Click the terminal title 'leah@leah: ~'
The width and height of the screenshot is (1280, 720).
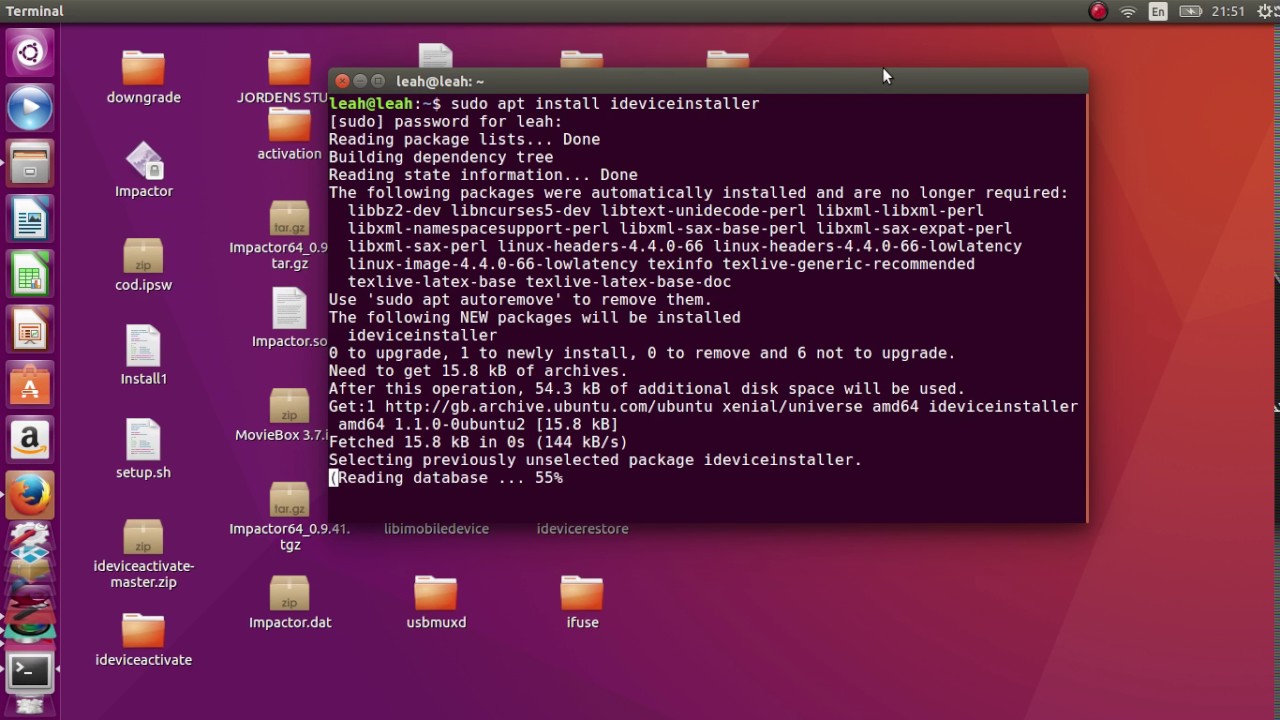point(440,81)
